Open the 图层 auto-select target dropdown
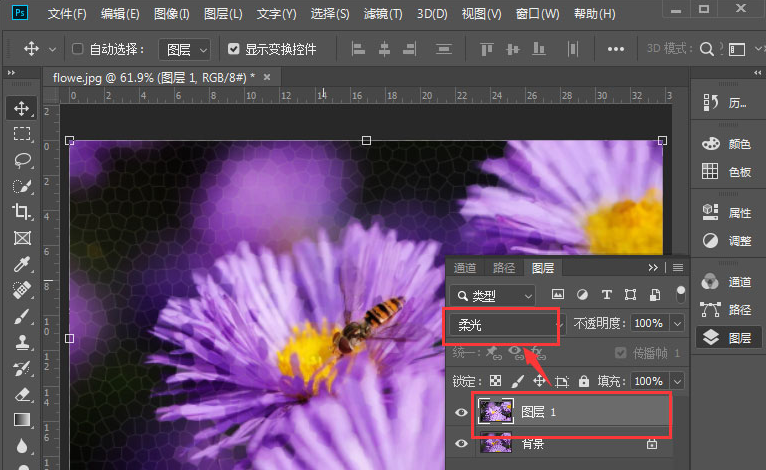The height and width of the screenshot is (470, 766). coord(185,49)
